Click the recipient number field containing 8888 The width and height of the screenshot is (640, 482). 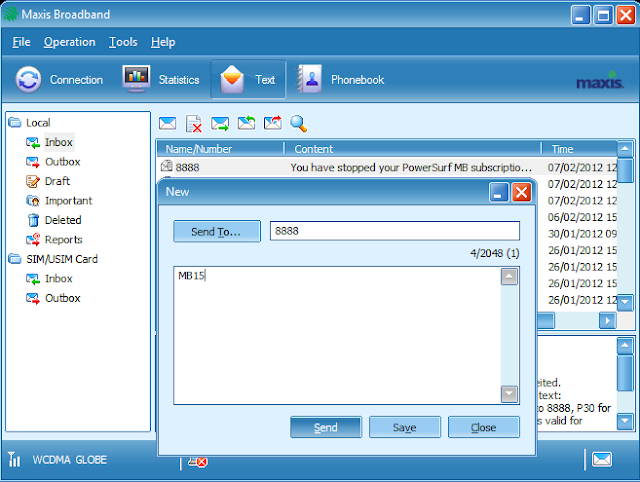[x=395, y=231]
